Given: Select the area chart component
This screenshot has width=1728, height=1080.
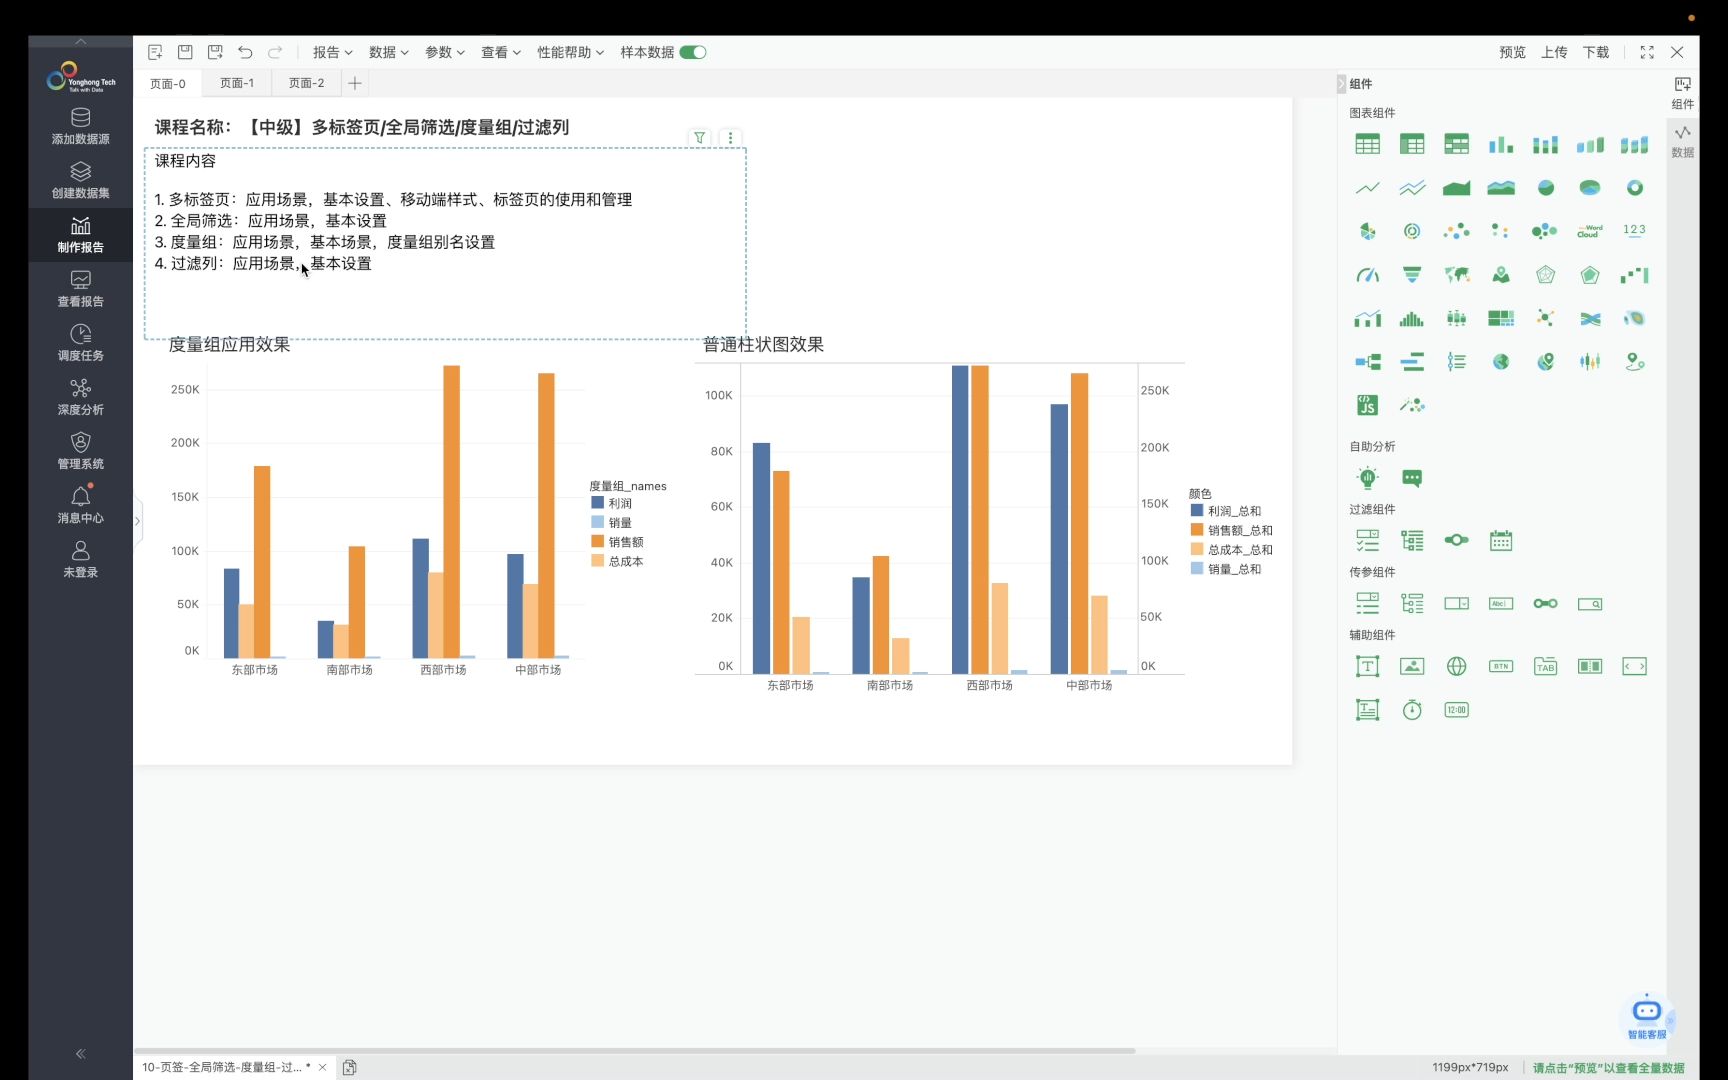Looking at the screenshot, I should coord(1456,188).
